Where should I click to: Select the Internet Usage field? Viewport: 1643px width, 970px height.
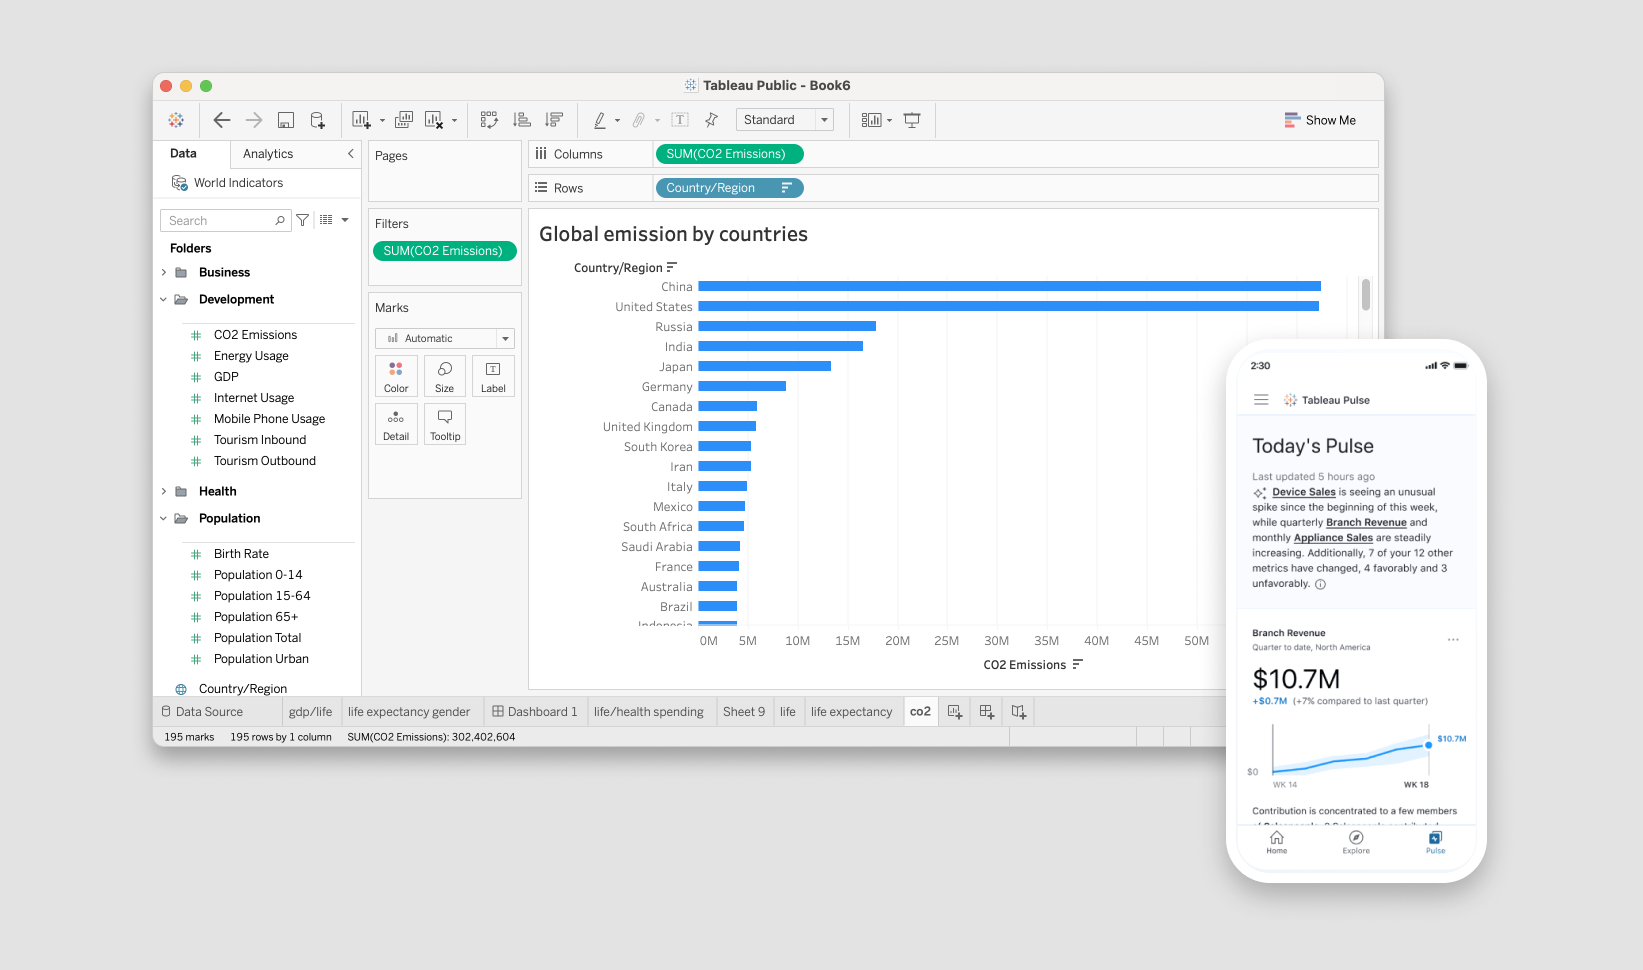coord(254,398)
